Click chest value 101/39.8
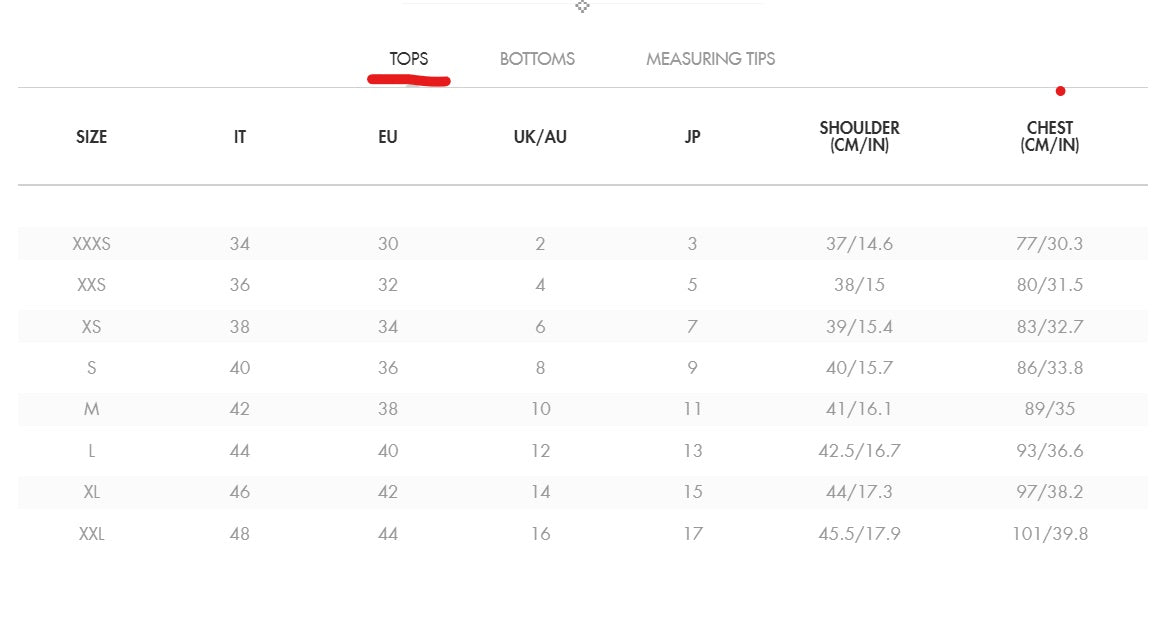Image resolution: width=1158 pixels, height=624 pixels. point(1050,534)
